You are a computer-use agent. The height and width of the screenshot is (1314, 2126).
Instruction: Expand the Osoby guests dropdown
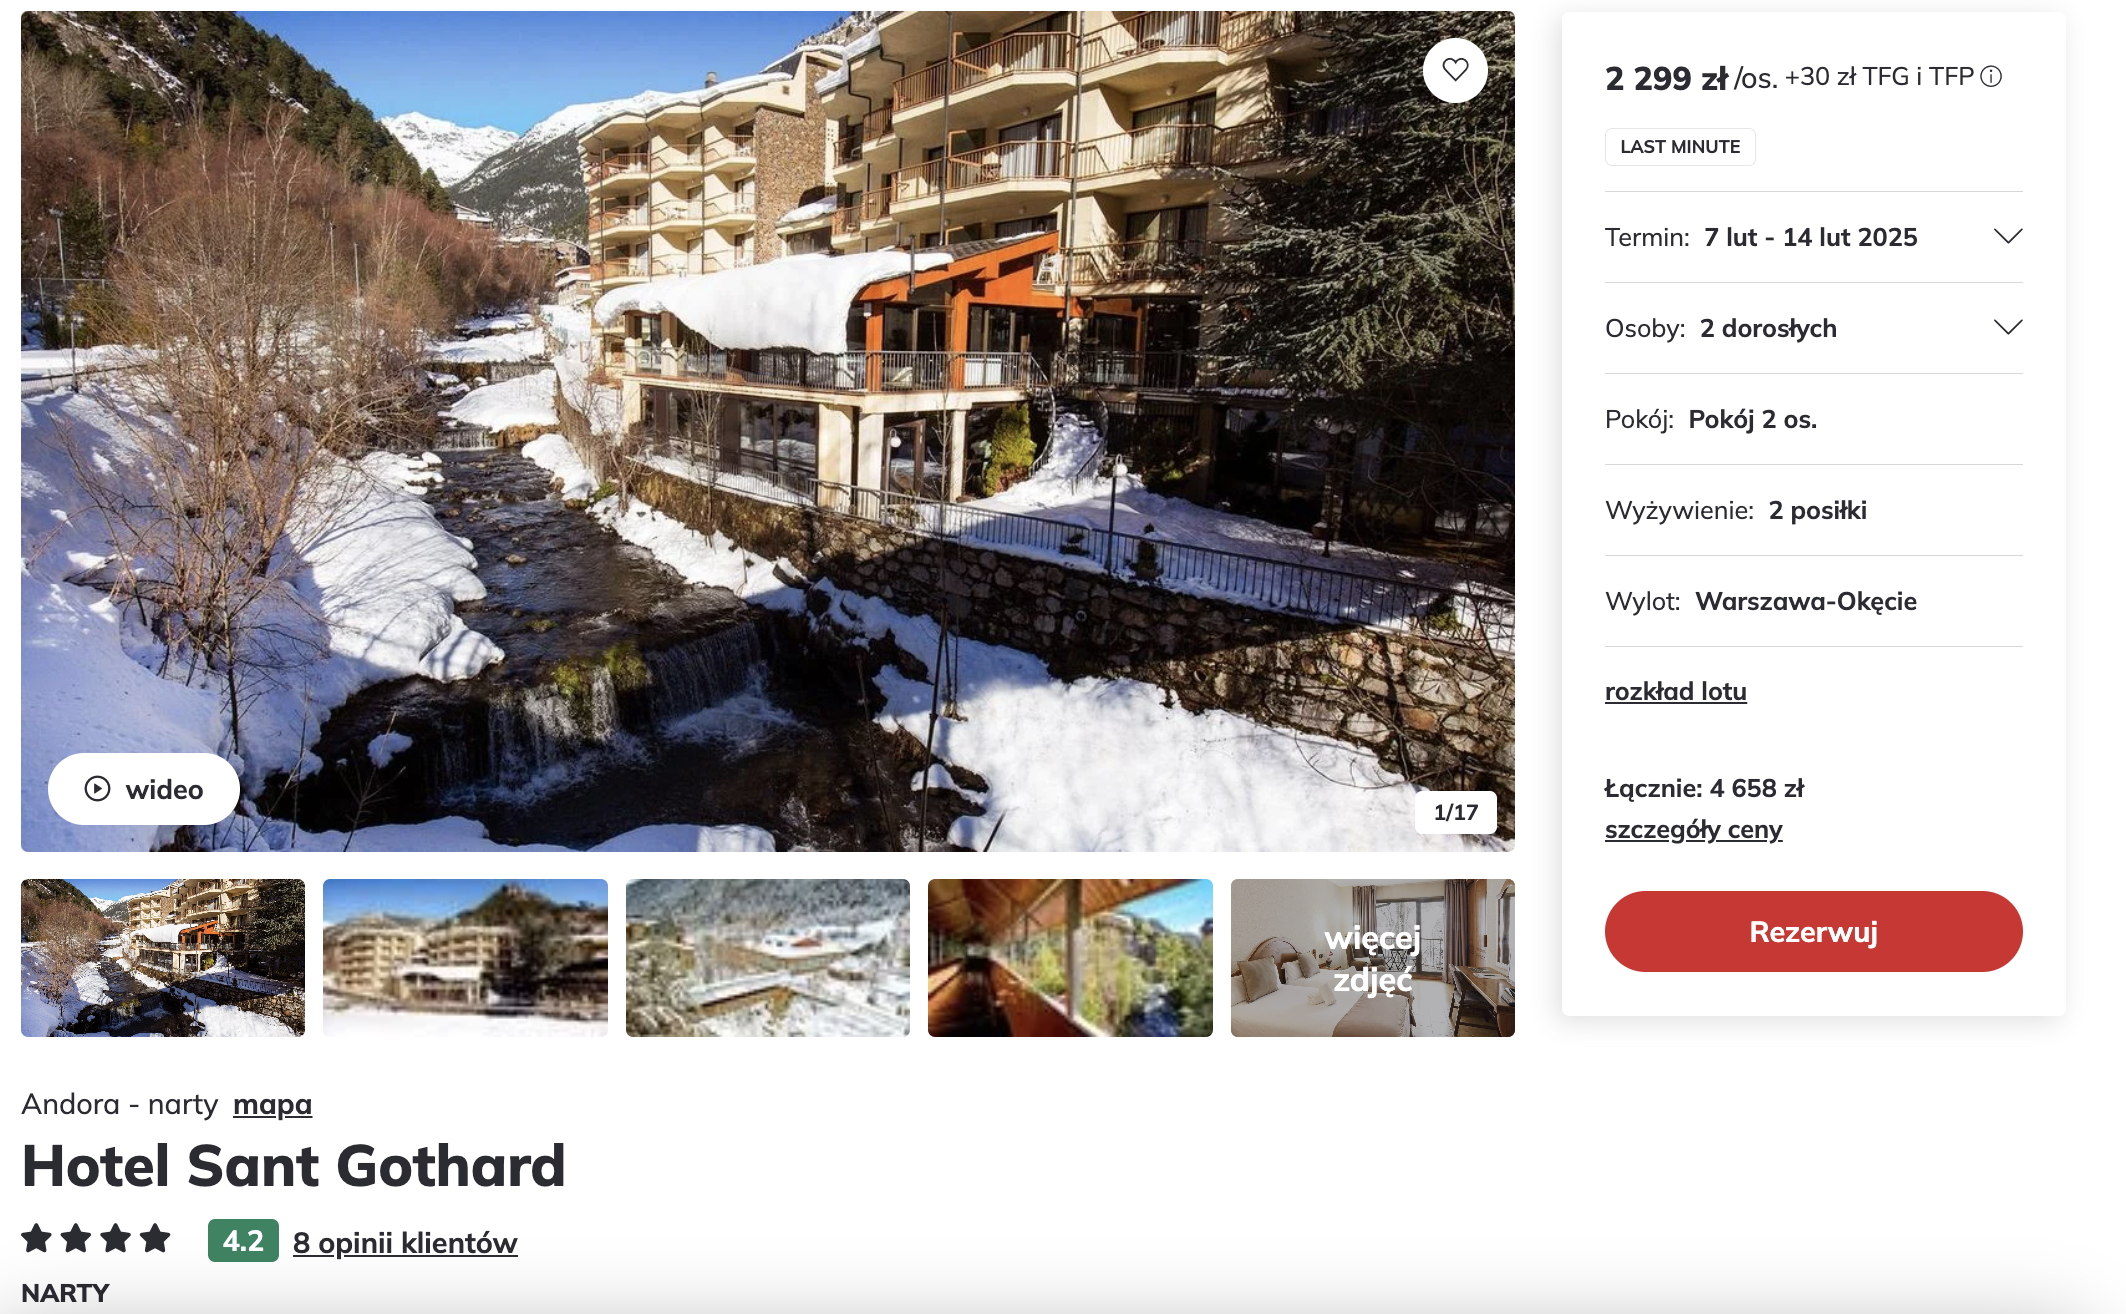pos(1813,328)
